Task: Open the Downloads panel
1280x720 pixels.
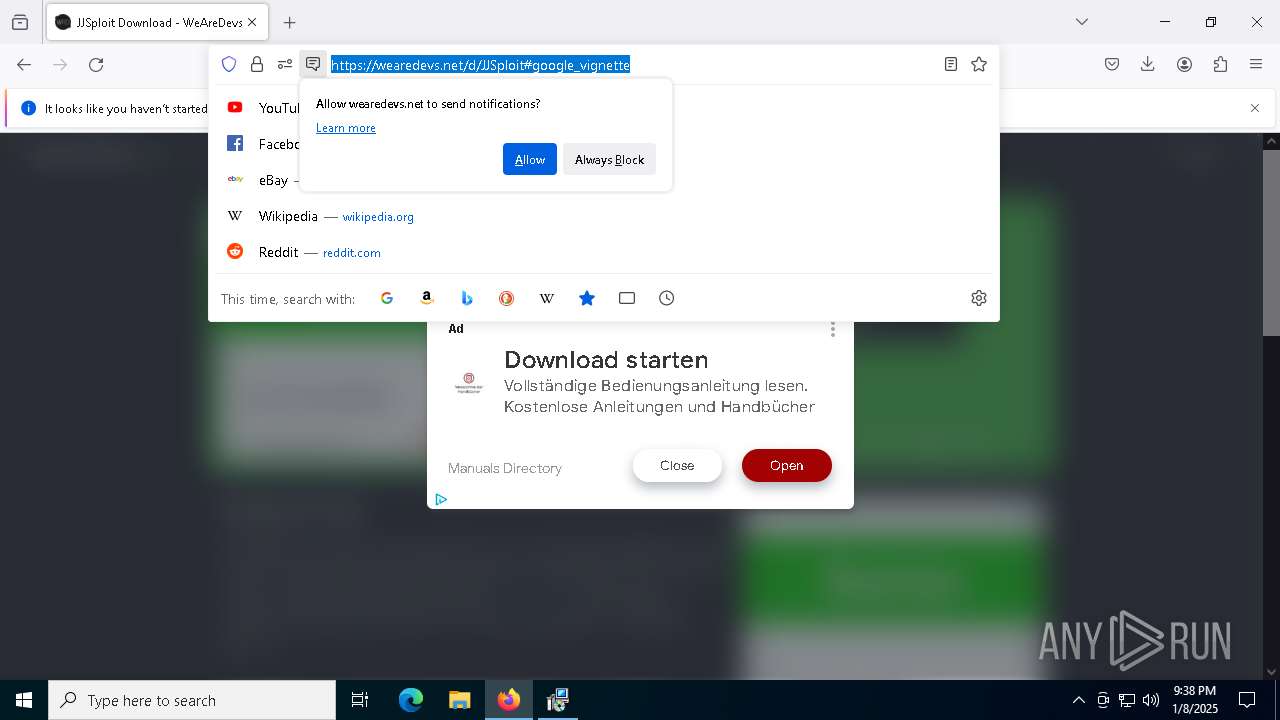Action: coord(1148,64)
